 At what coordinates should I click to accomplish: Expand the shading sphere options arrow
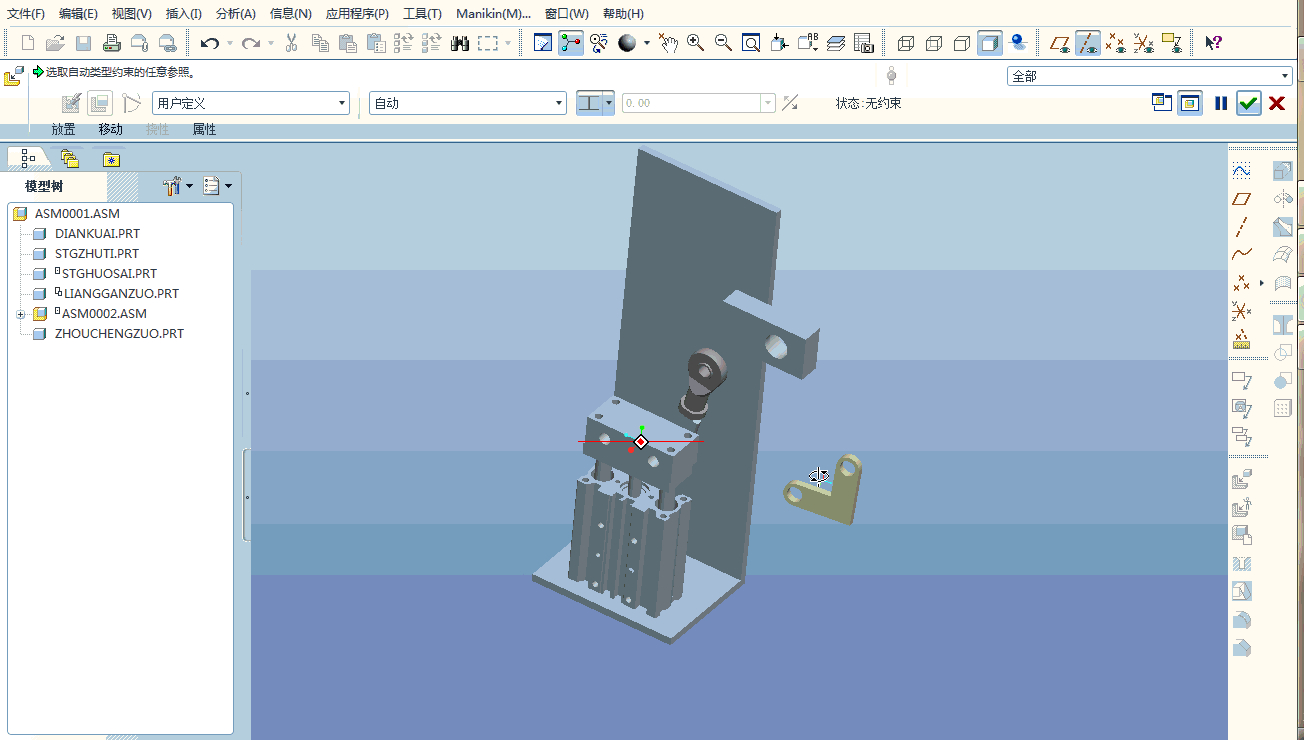pyautogui.click(x=647, y=43)
